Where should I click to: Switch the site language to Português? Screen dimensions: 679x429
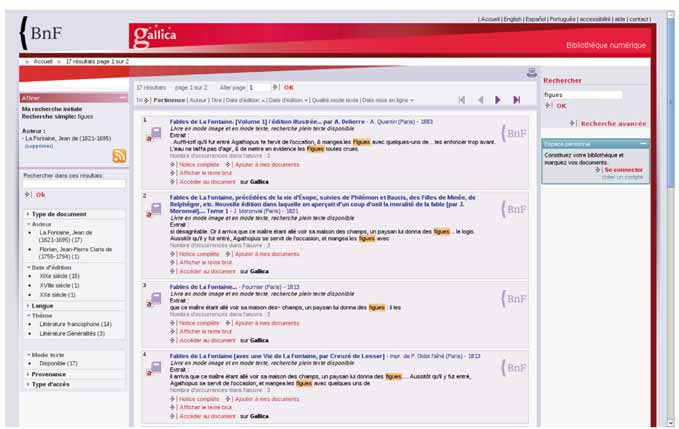[563, 19]
